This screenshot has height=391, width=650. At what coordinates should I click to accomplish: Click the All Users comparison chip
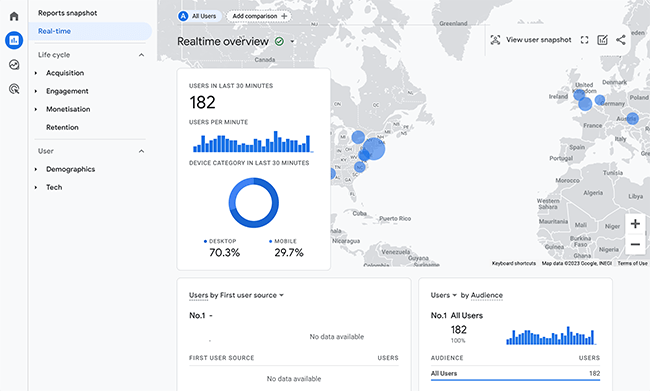coord(199,16)
